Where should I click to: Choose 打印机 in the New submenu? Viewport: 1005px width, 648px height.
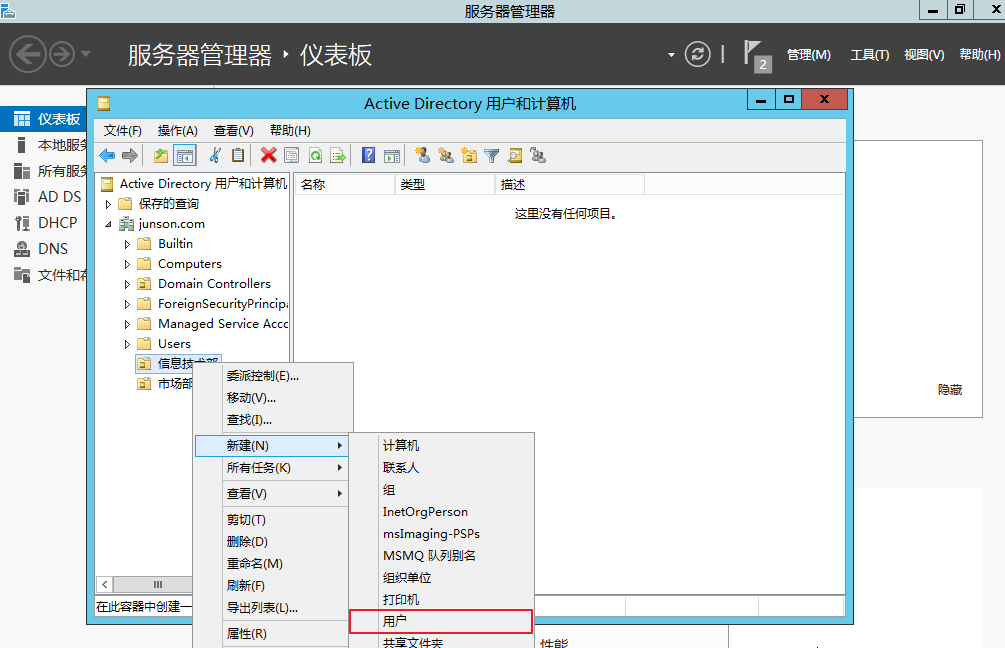click(x=441, y=599)
